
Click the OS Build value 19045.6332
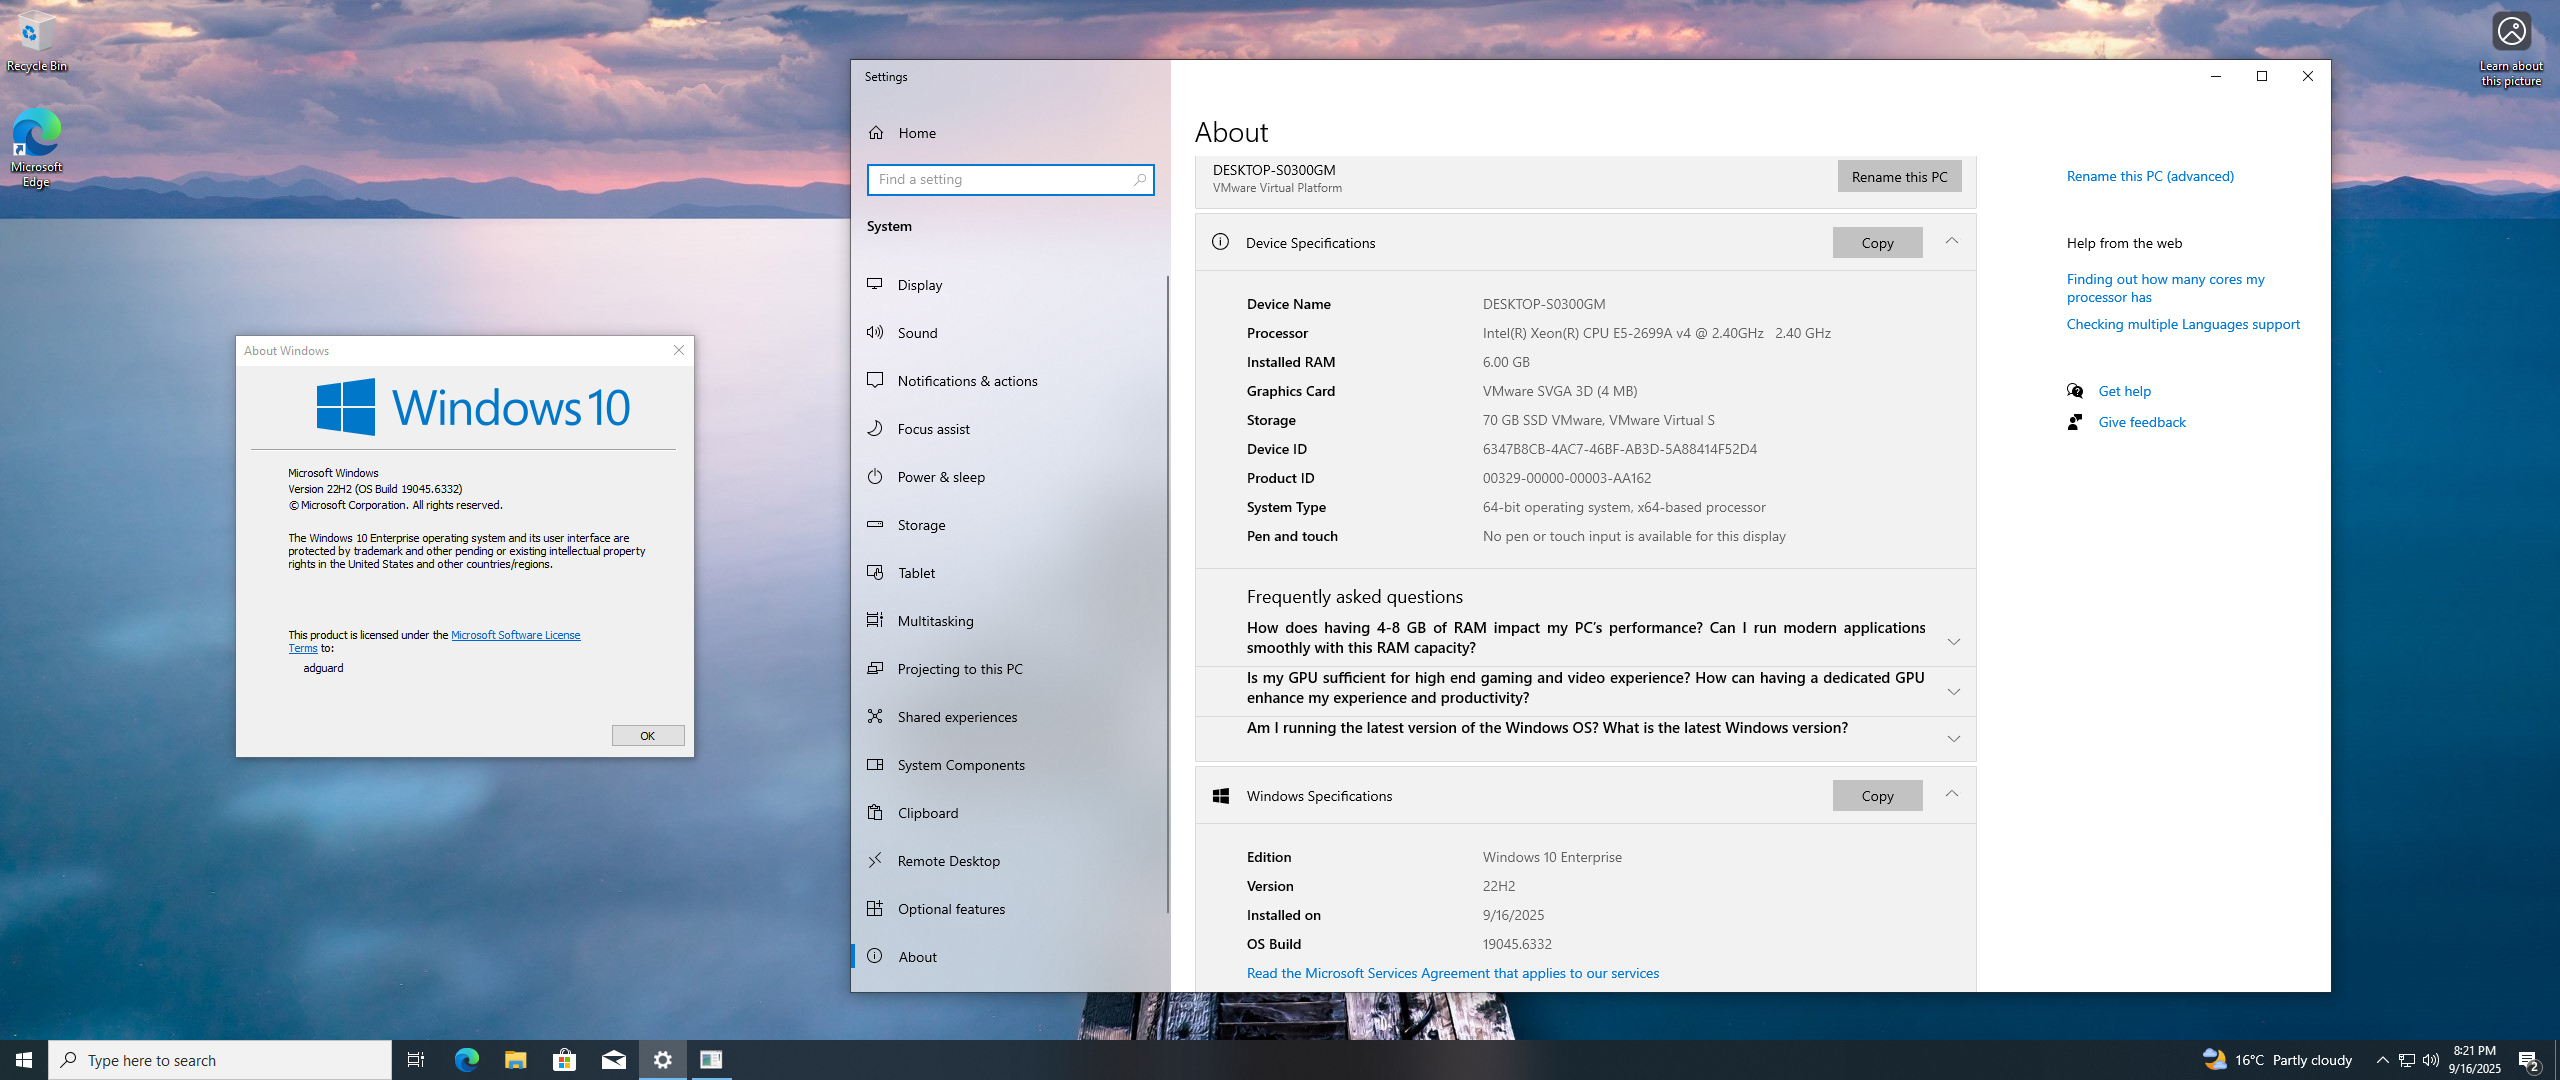click(1517, 944)
